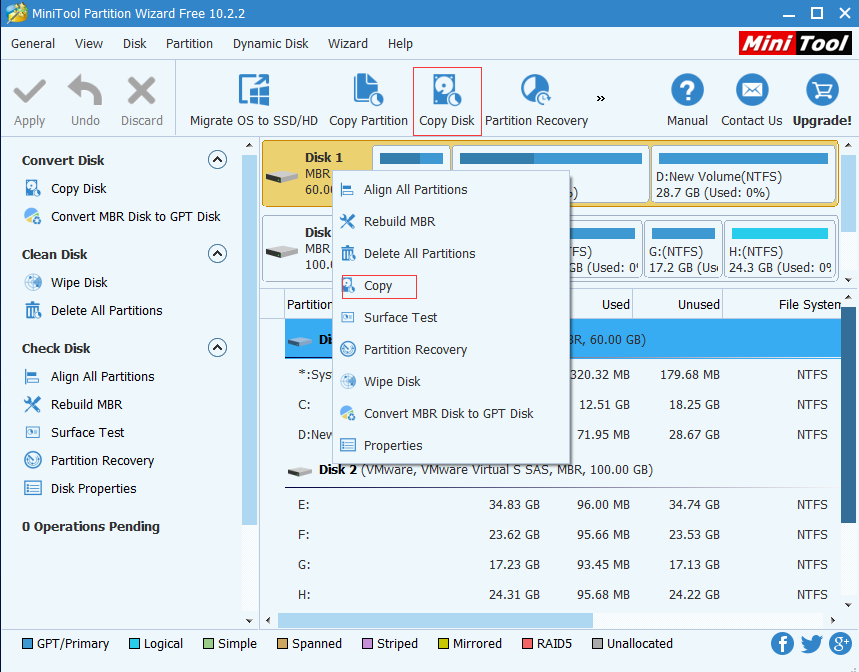The image size is (859, 672).
Task: Open the Wizard menu
Action: tap(348, 44)
